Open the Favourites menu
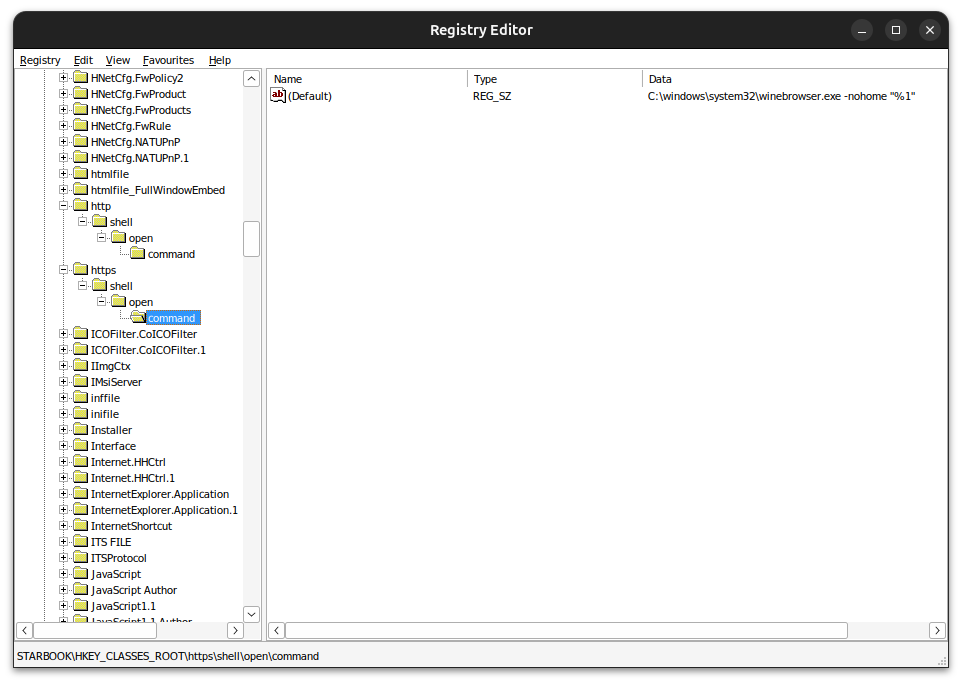Viewport: 962px width, 684px height. [x=168, y=60]
